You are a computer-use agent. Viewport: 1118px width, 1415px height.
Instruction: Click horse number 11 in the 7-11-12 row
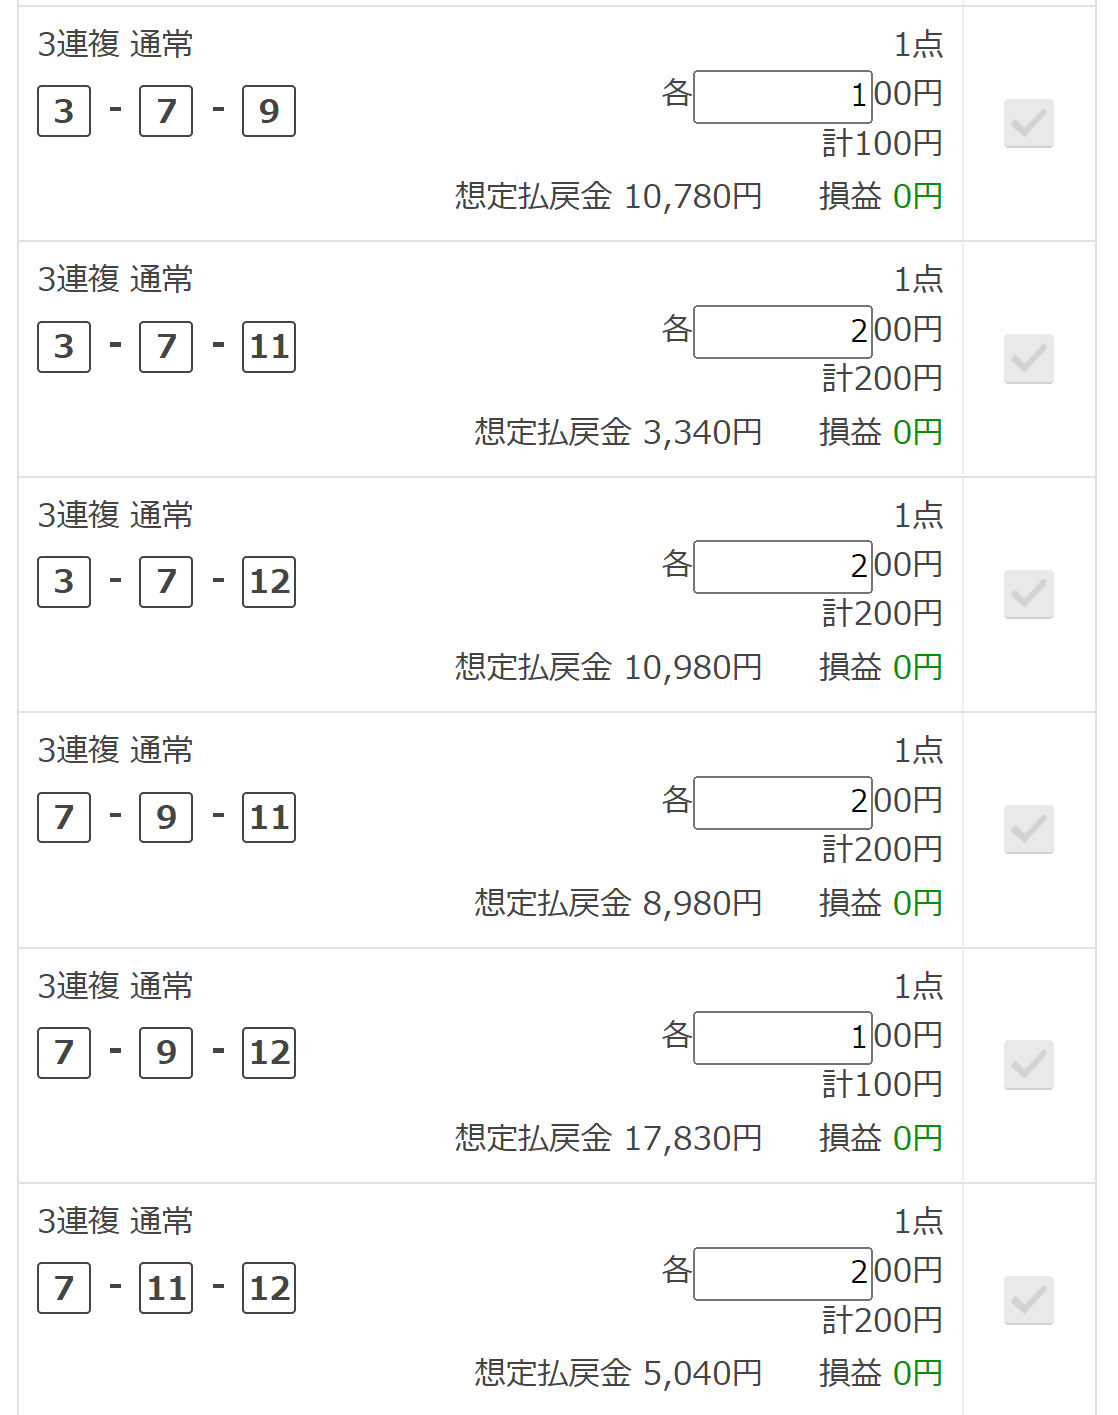pos(166,1288)
